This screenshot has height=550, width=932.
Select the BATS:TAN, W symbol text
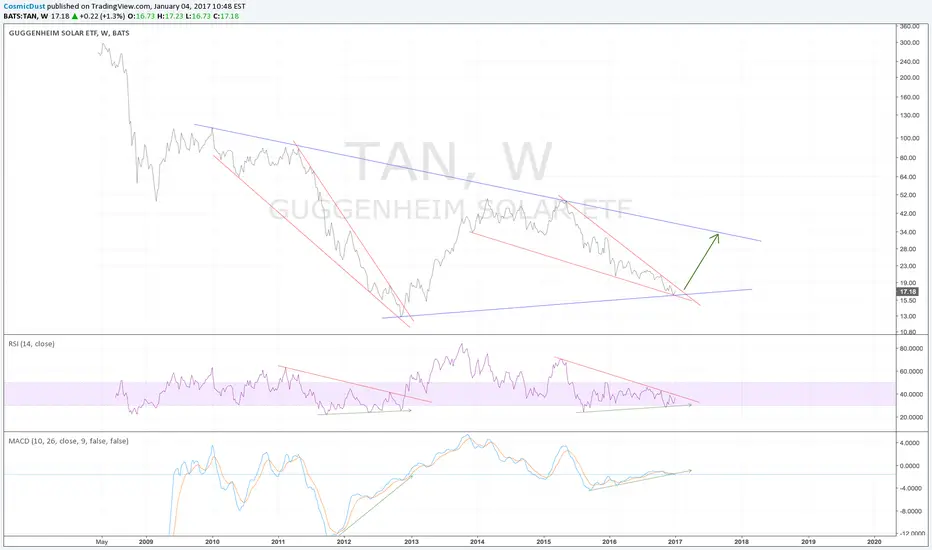point(26,16)
